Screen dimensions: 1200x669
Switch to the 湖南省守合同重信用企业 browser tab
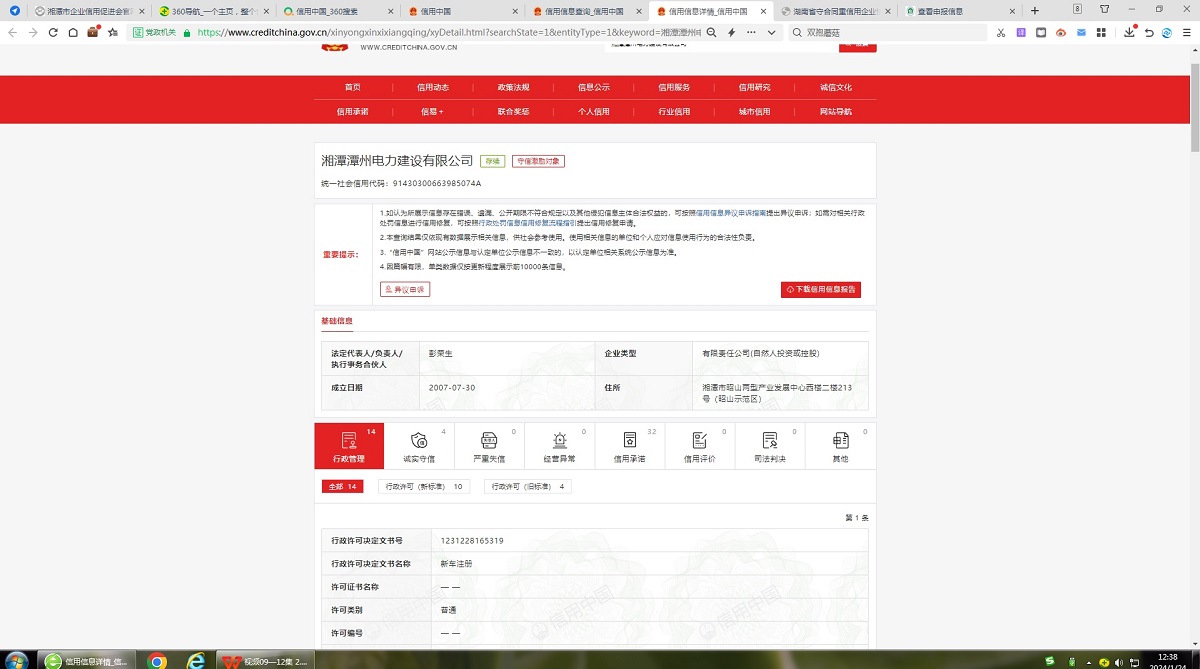pos(836,11)
